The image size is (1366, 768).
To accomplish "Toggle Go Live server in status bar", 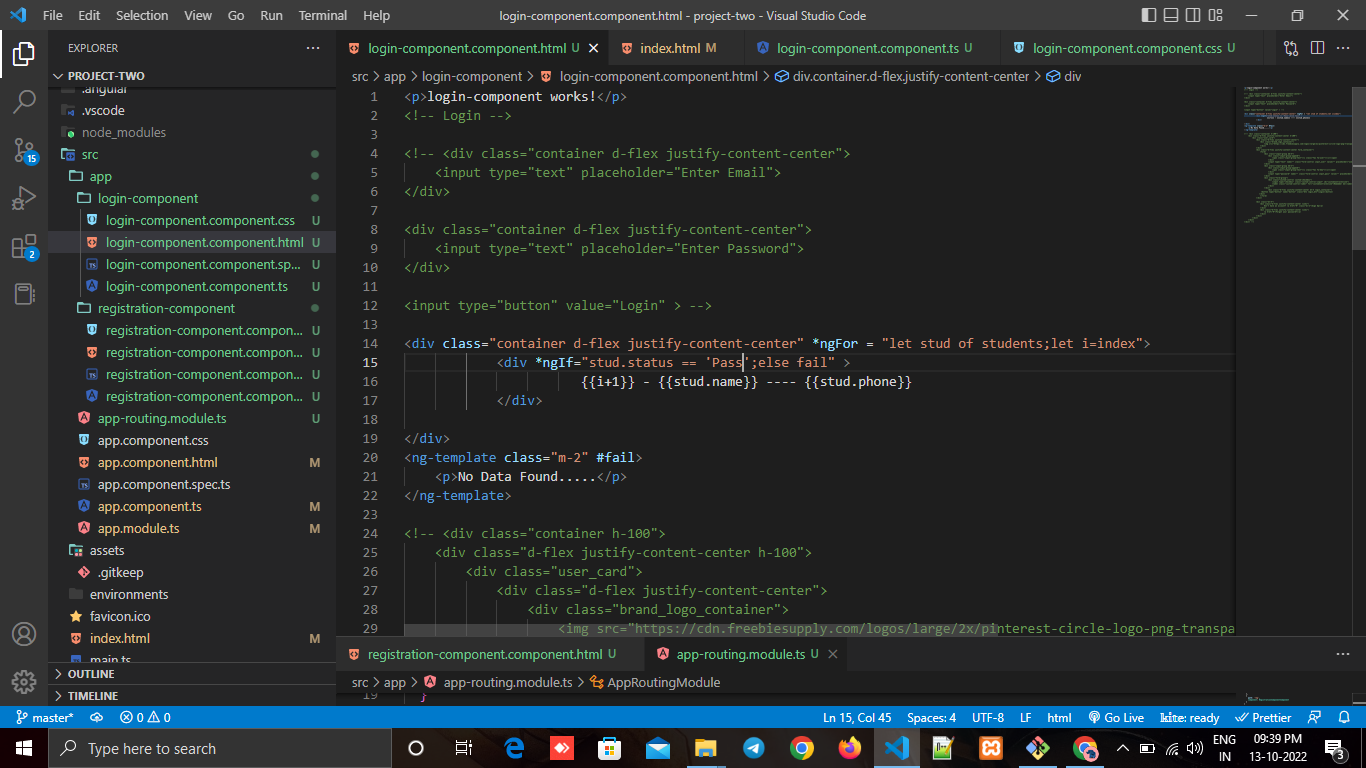I will [1117, 717].
